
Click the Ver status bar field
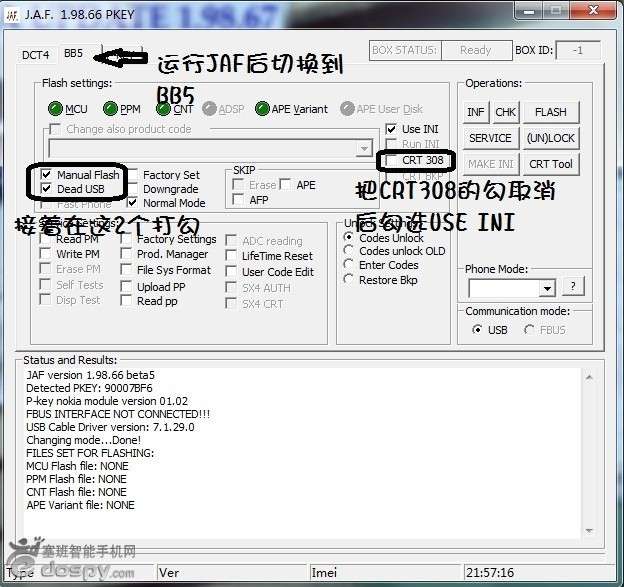click(x=232, y=573)
